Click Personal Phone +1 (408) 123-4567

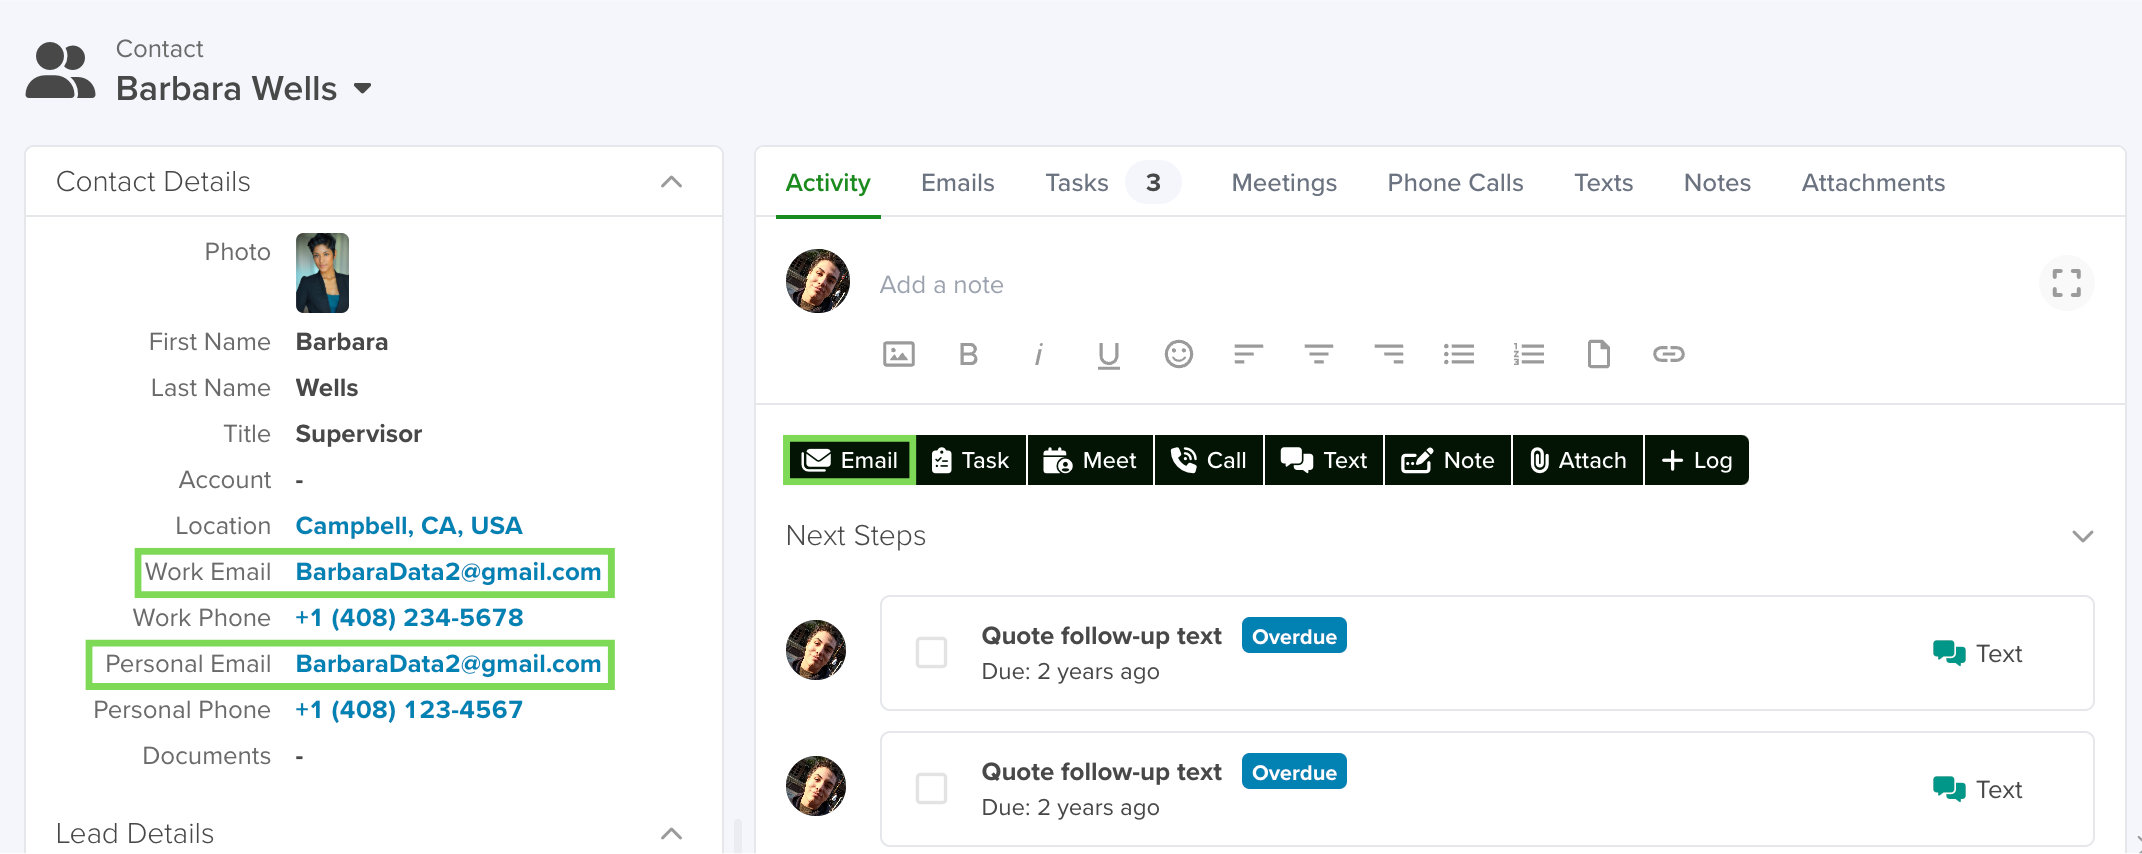click(409, 710)
